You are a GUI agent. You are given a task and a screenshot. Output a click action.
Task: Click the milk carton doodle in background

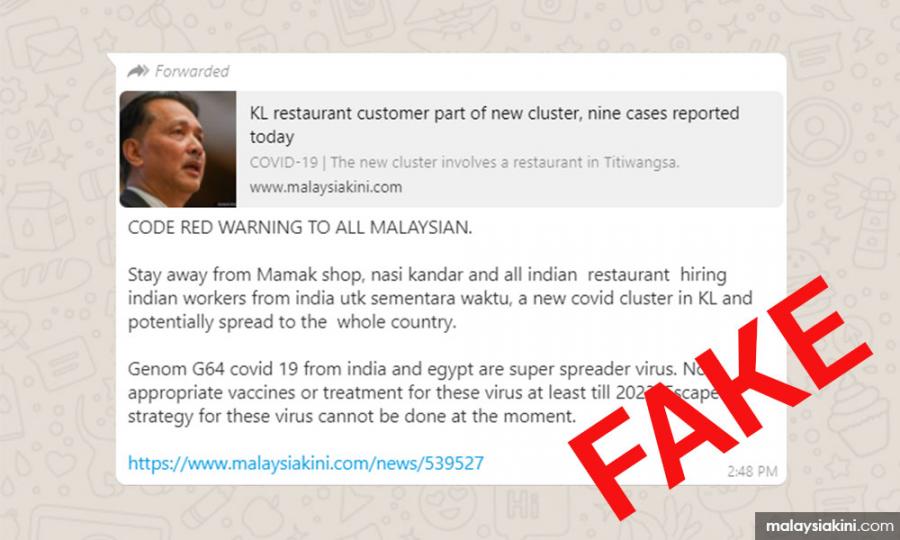coord(40,216)
